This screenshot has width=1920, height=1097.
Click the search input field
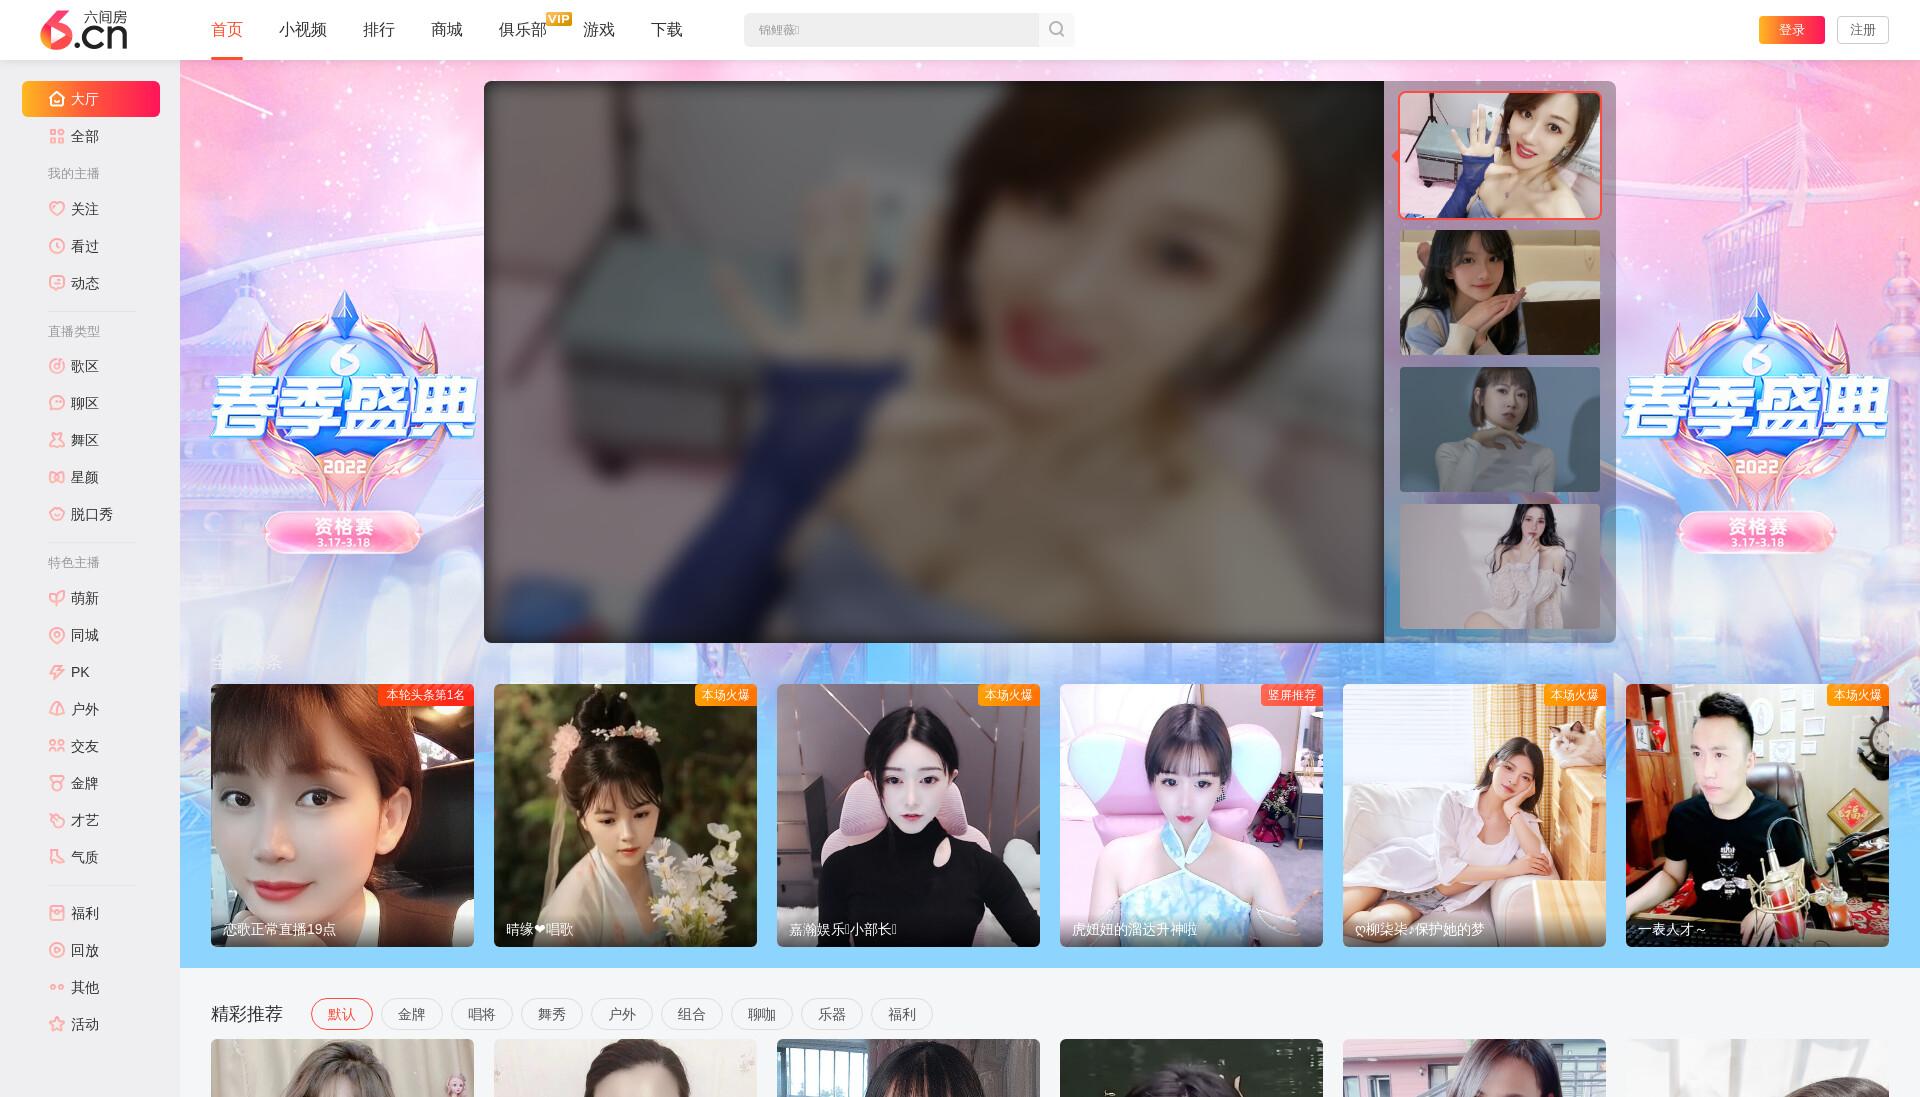coord(891,30)
